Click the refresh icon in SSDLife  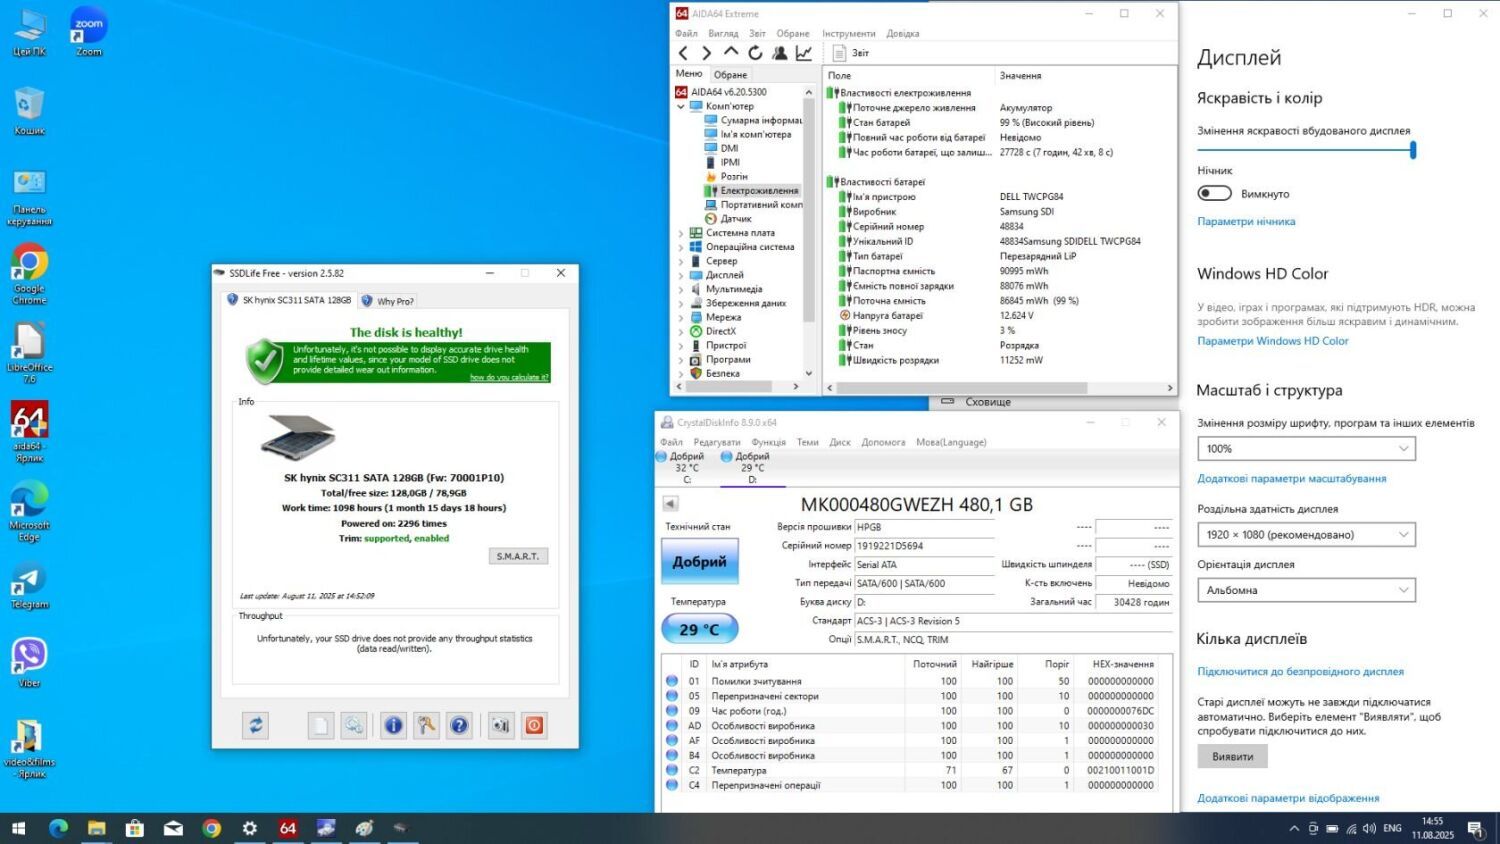256,725
